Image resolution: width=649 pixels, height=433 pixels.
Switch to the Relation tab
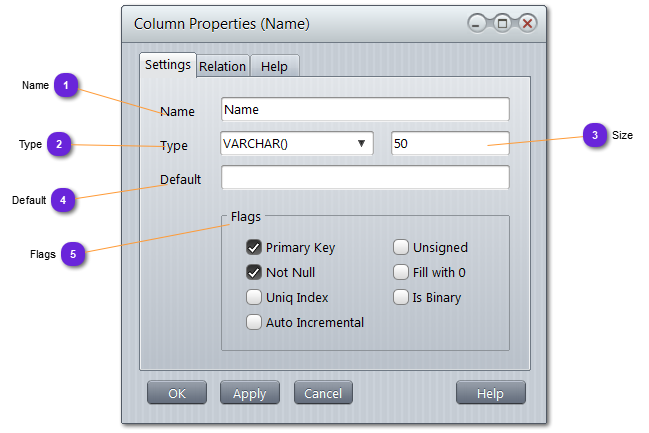pyautogui.click(x=222, y=66)
